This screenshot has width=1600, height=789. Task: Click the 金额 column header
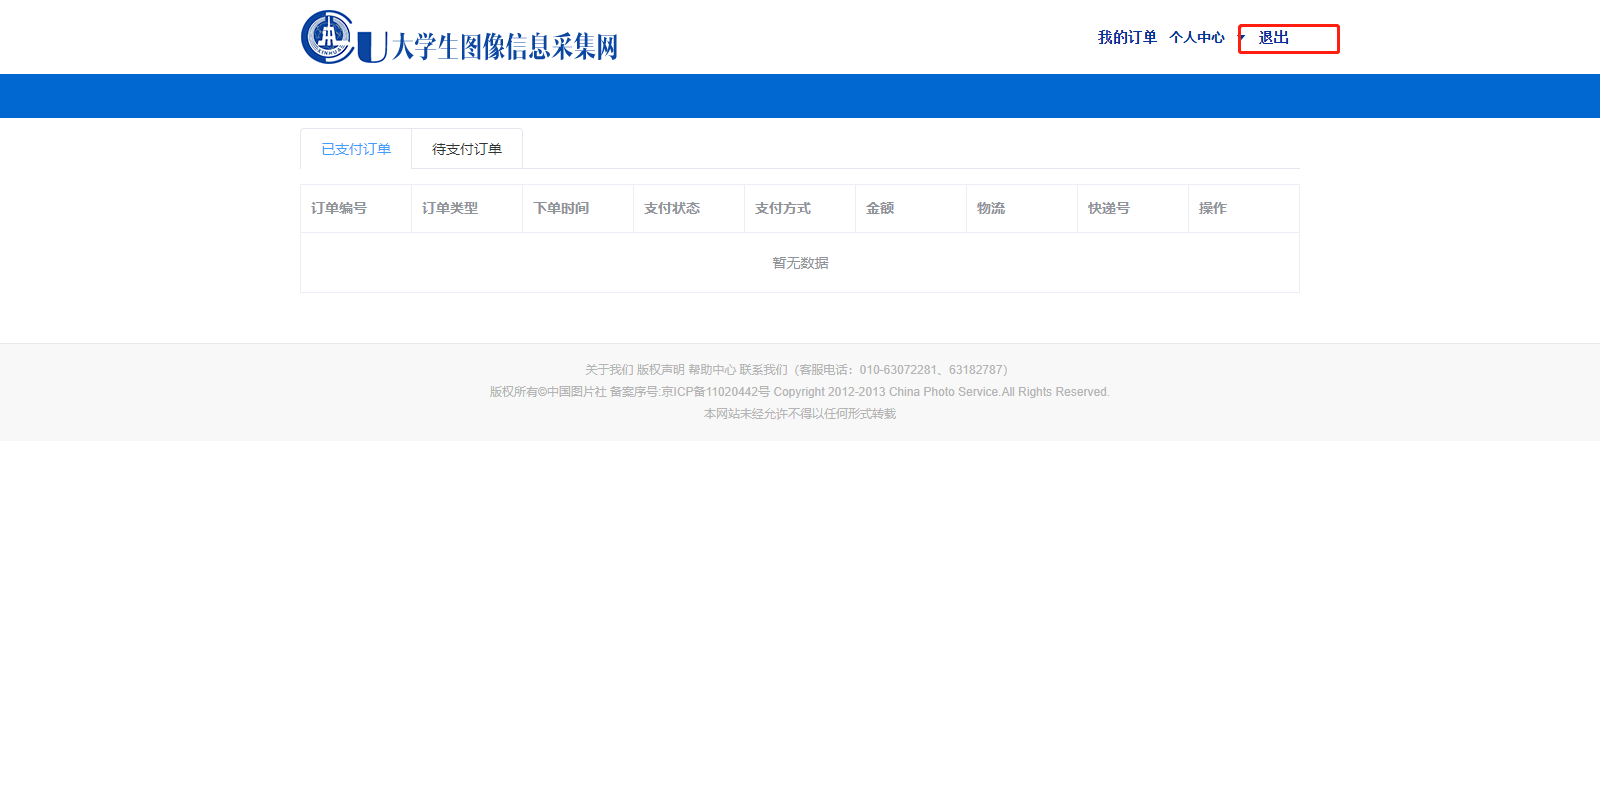click(880, 208)
